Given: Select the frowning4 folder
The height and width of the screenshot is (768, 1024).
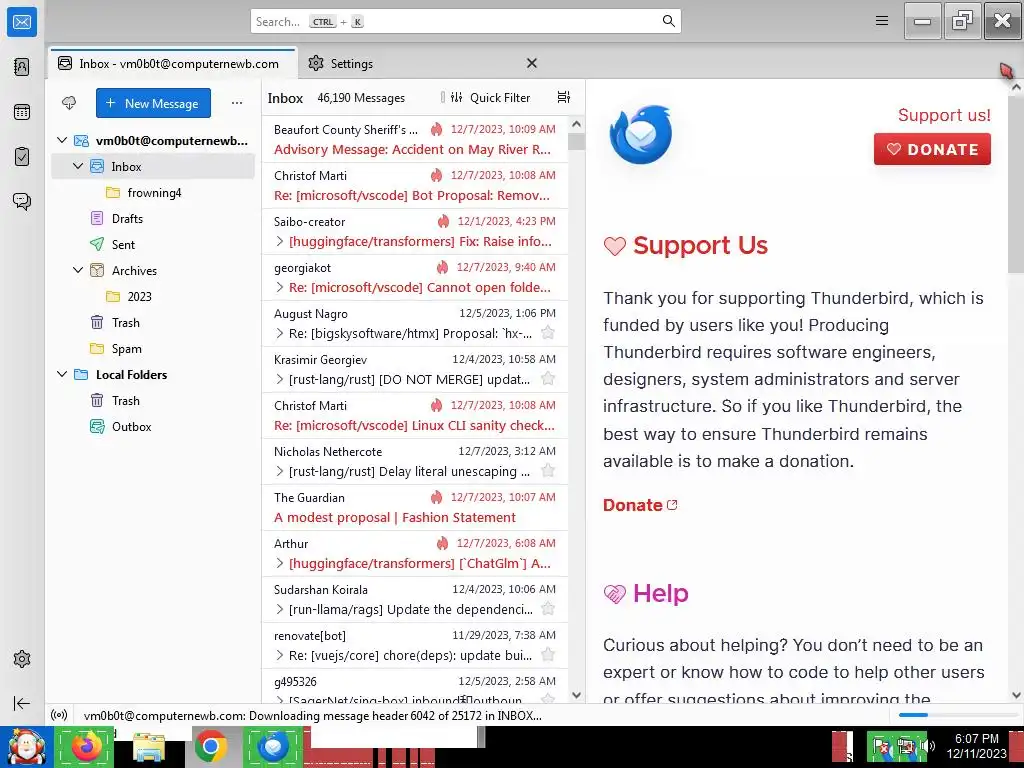Looking at the screenshot, I should (x=154, y=193).
